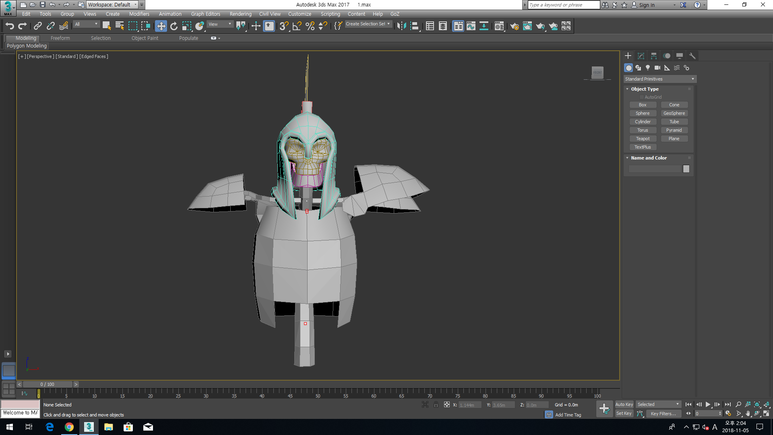The image size is (773, 435).
Task: Select the Select and Rotate tool
Action: click(173, 26)
